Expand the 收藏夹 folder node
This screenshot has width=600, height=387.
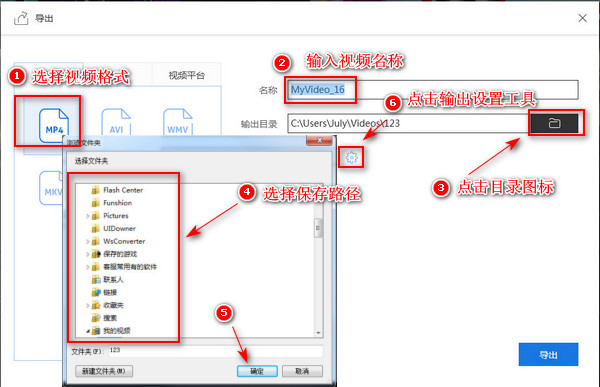87,305
